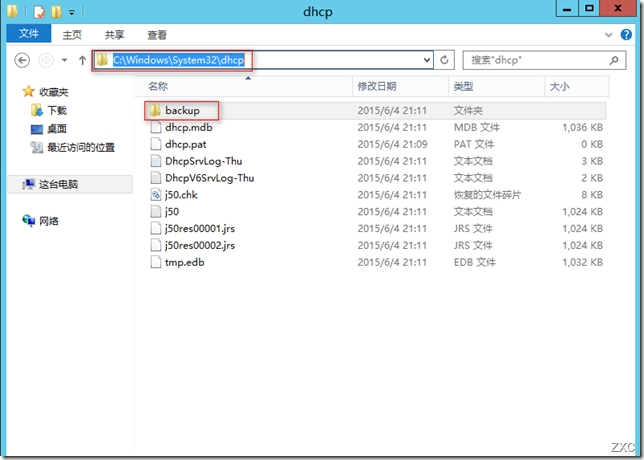Select 网络 in the navigation pane

(x=49, y=221)
